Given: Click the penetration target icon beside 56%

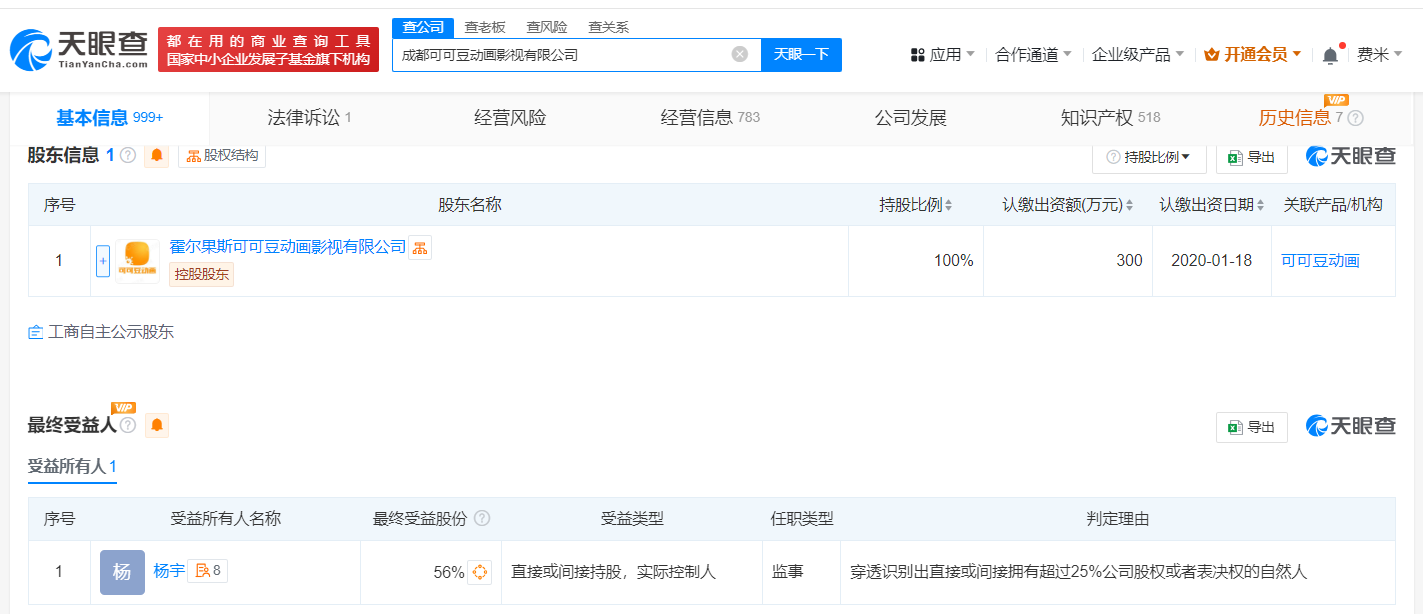Looking at the screenshot, I should tap(480, 572).
